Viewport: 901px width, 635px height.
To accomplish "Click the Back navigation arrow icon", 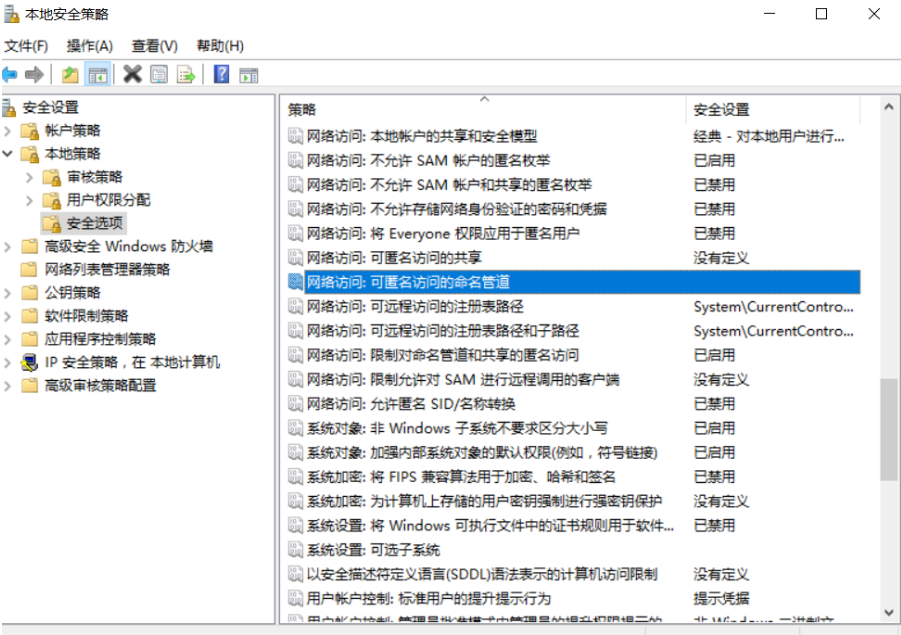I will pyautogui.click(x=9, y=73).
